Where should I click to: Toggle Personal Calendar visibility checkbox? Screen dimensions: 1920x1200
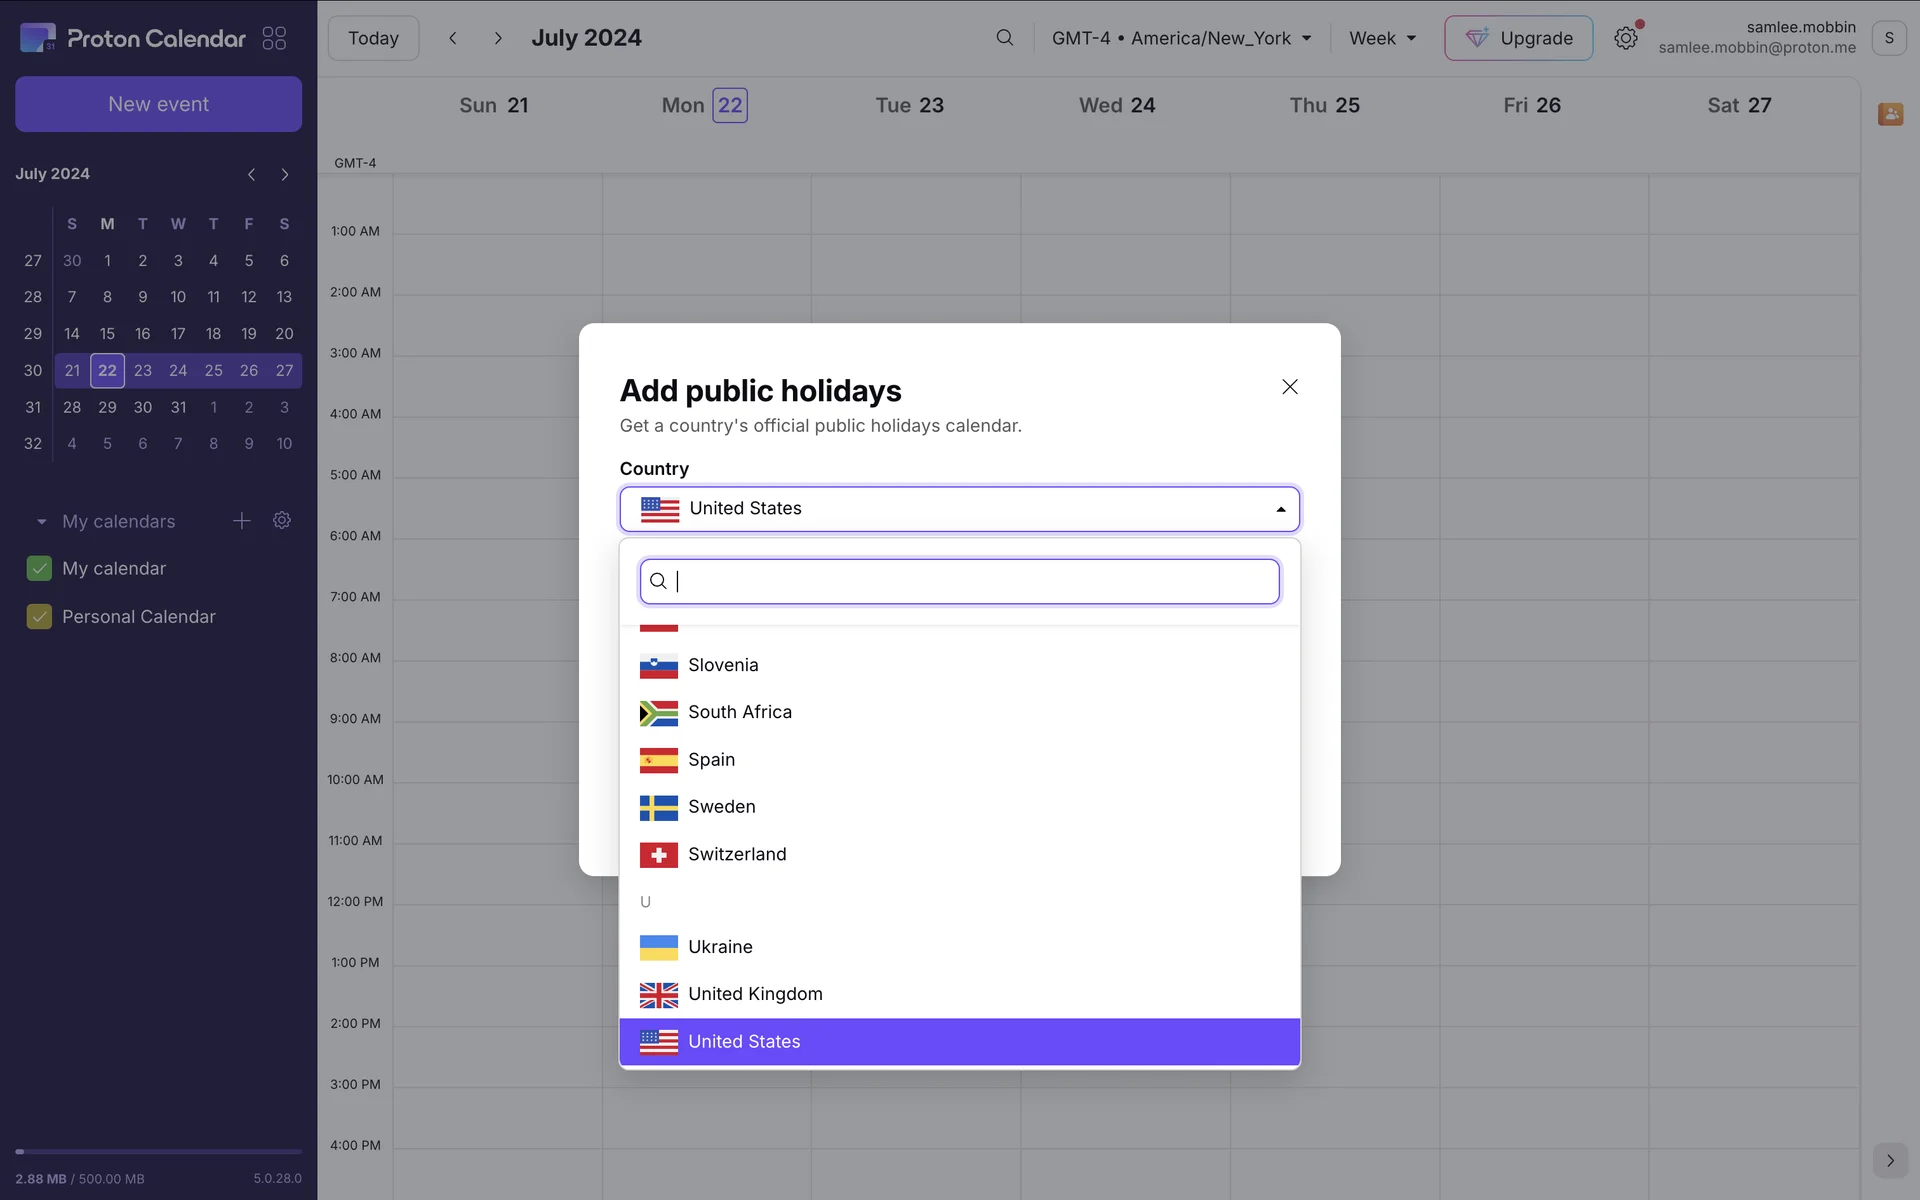(39, 617)
